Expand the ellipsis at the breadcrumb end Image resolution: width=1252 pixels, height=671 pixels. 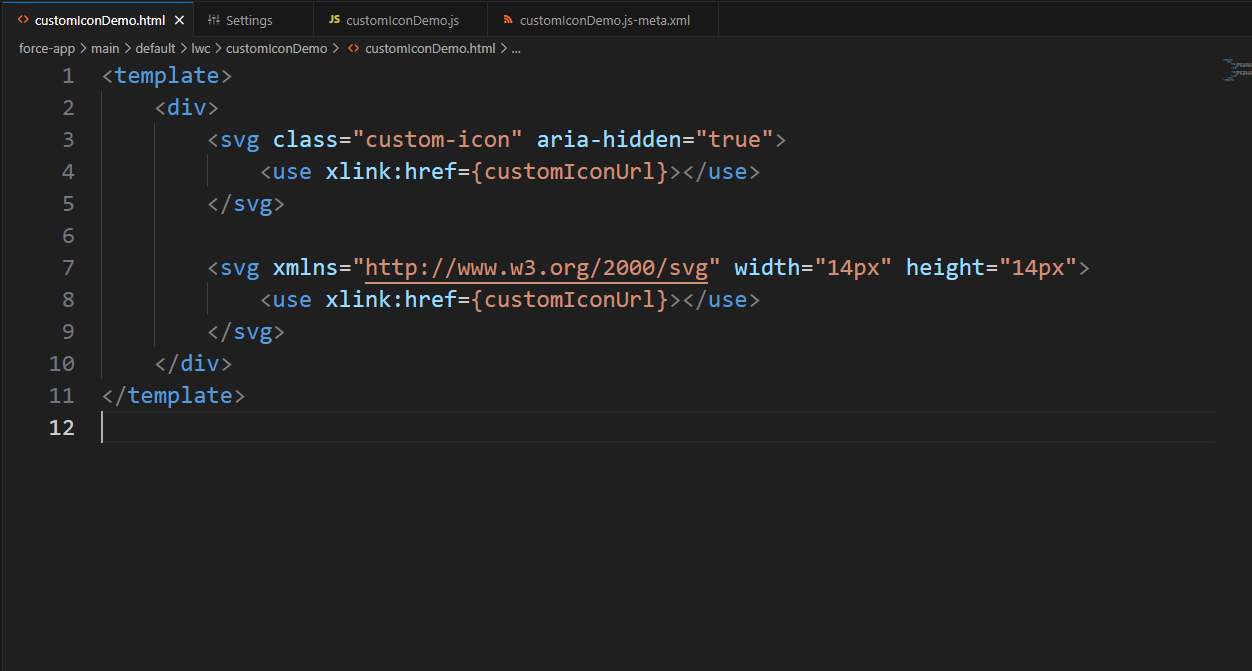point(516,47)
